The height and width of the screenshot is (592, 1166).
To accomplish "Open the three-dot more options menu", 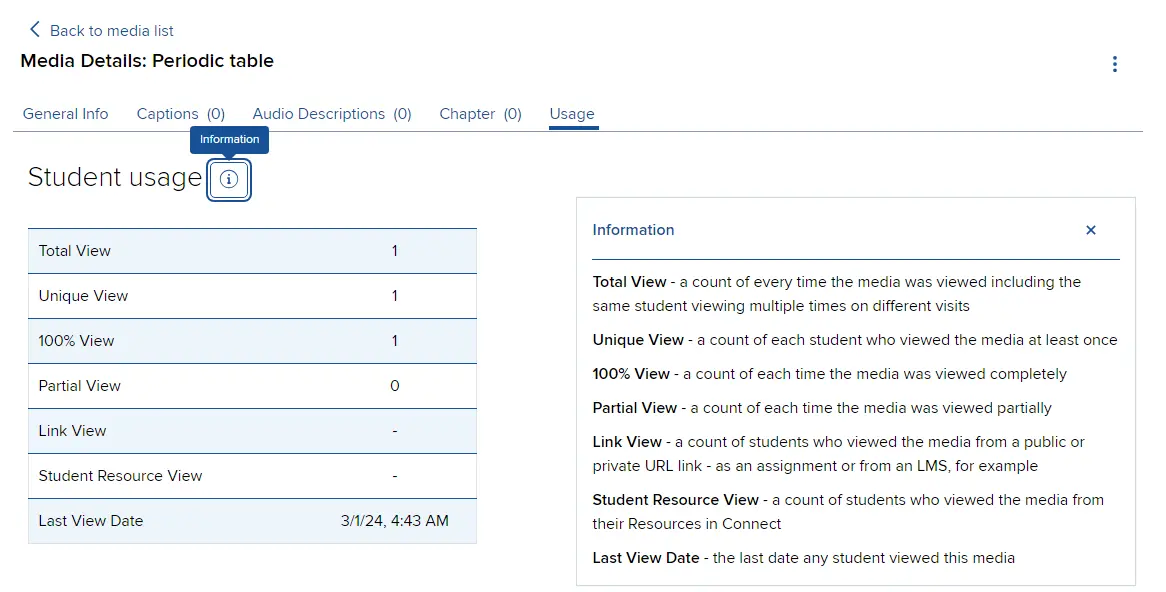I will pyautogui.click(x=1114, y=64).
